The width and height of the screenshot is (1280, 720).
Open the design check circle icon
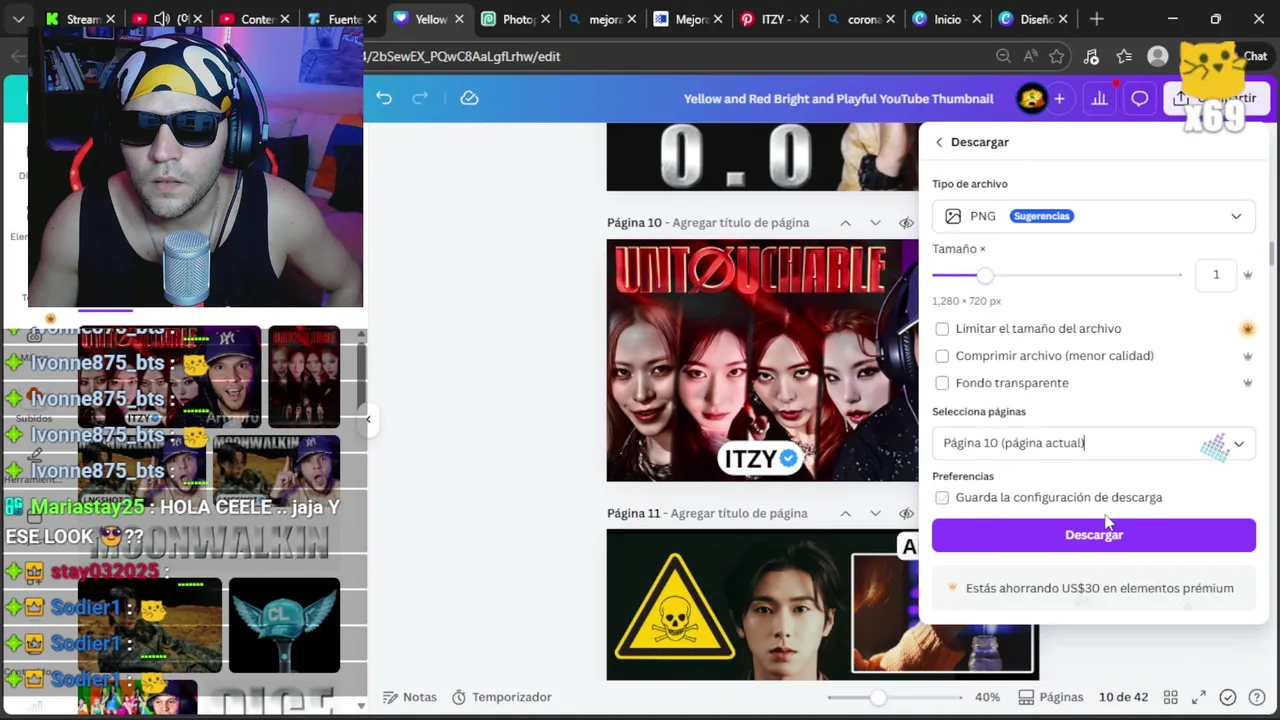(x=1228, y=697)
